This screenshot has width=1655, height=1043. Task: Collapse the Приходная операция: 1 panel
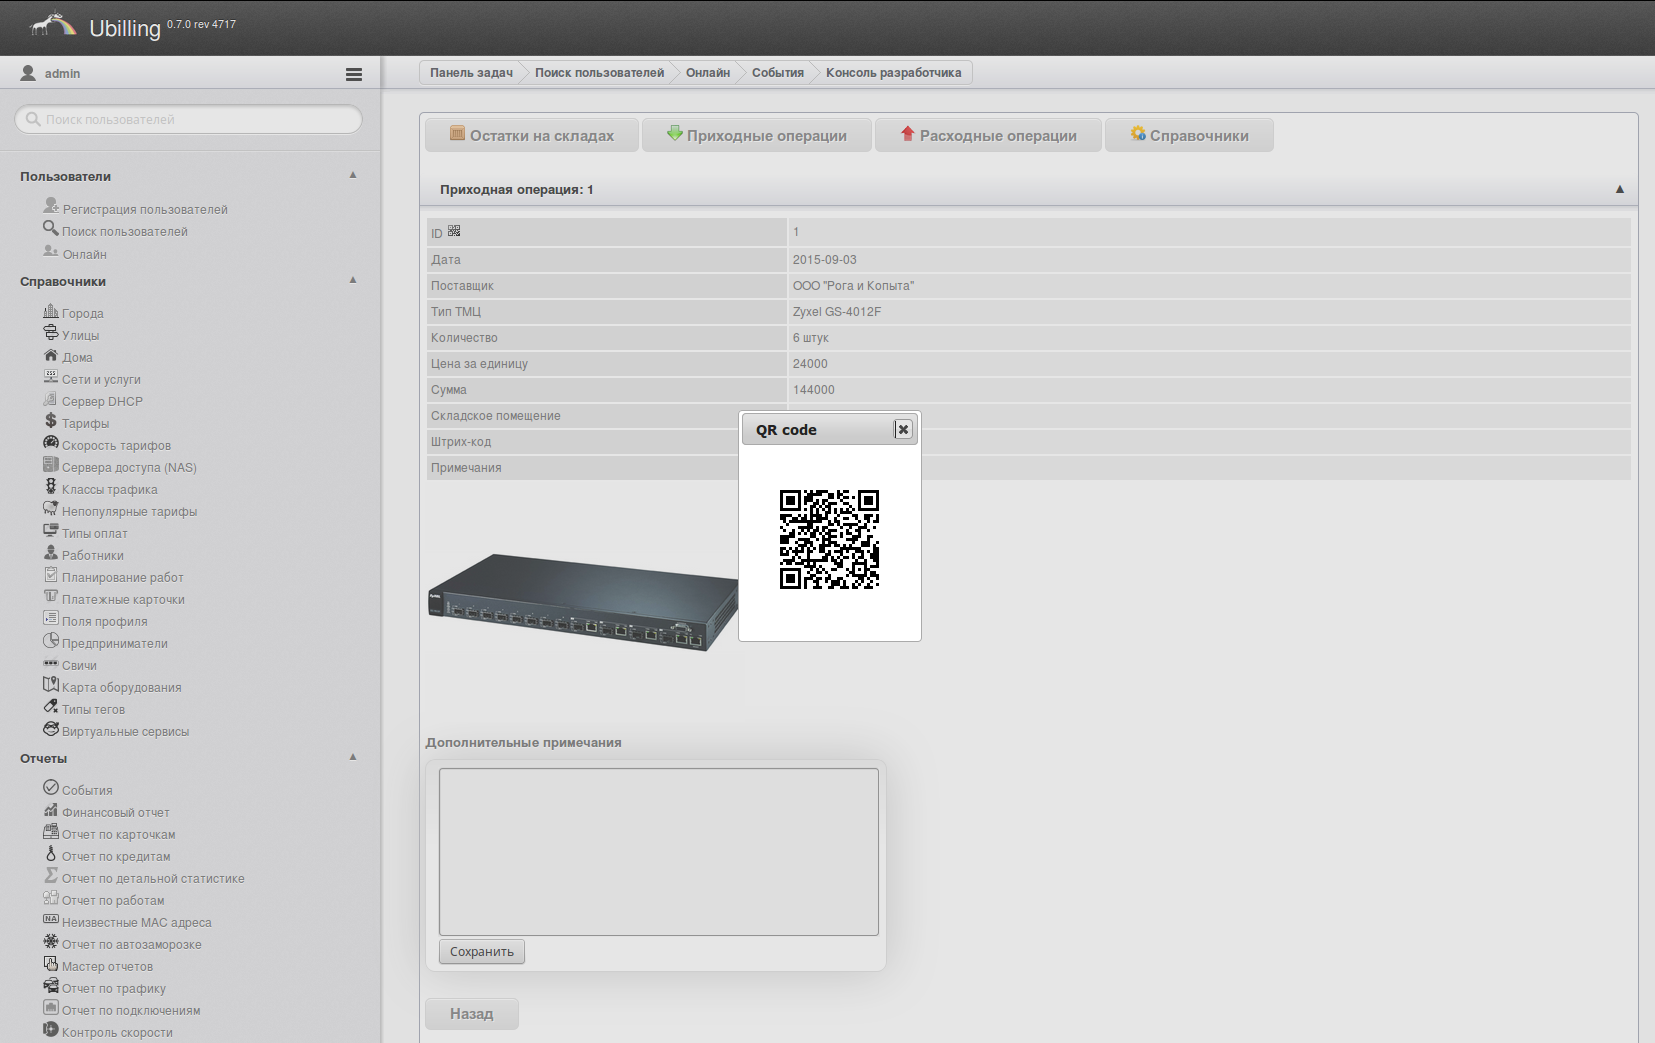point(1619,189)
